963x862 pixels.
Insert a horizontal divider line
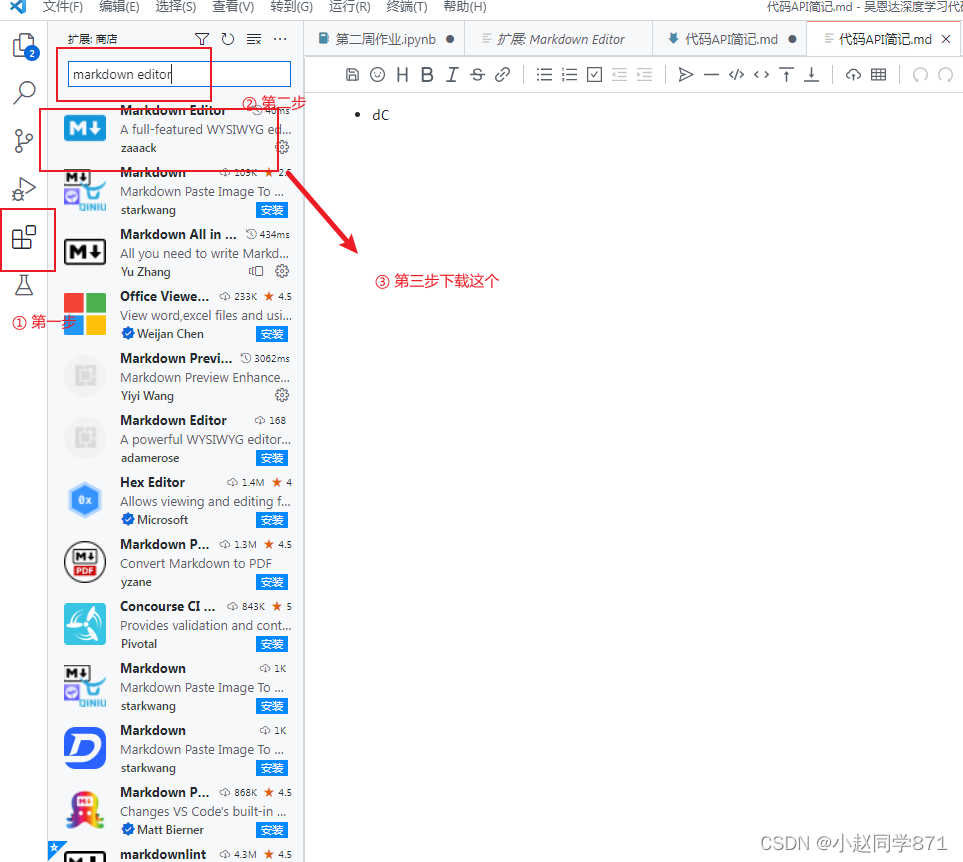click(711, 74)
